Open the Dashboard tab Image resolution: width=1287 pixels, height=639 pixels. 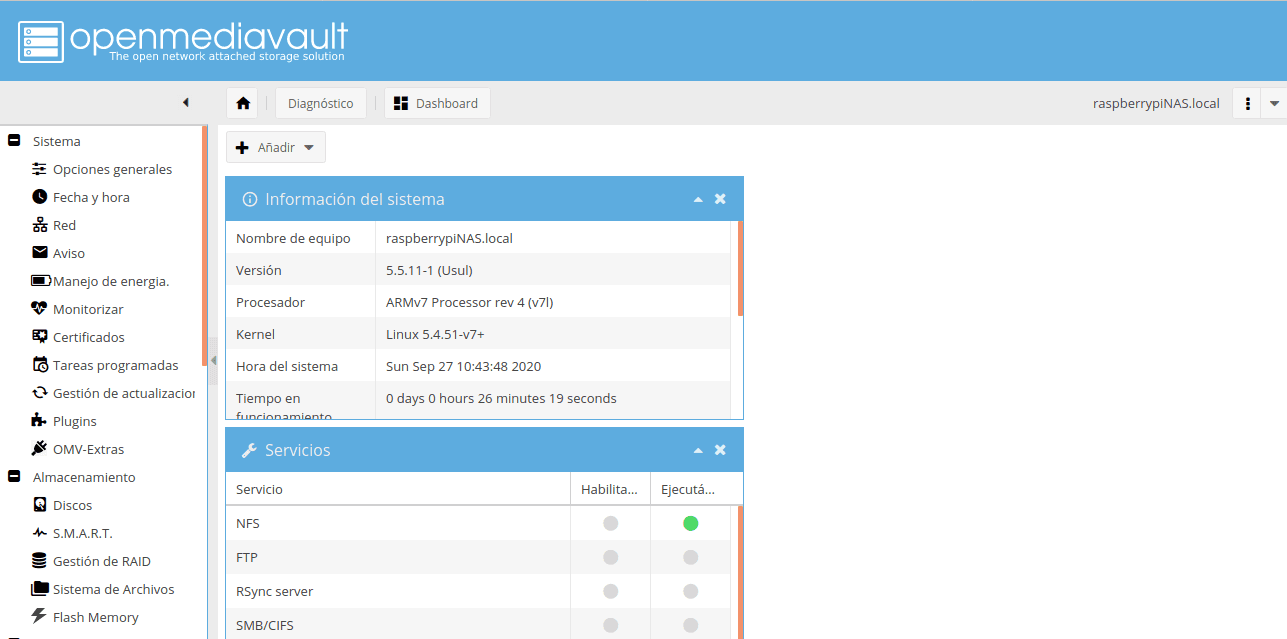tap(437, 102)
